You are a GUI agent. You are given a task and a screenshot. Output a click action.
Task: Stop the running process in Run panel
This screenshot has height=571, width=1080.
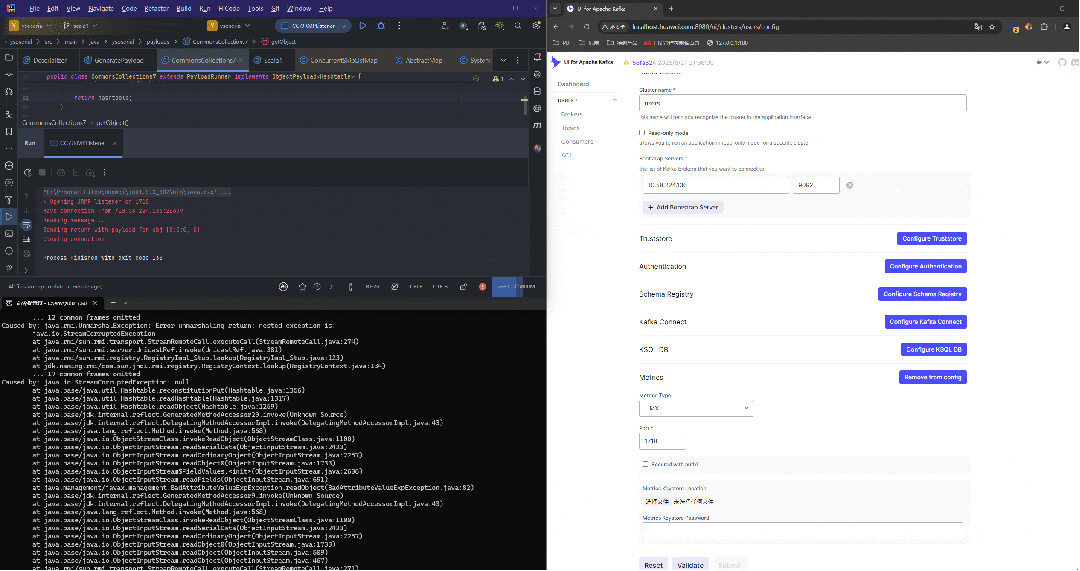click(x=42, y=172)
